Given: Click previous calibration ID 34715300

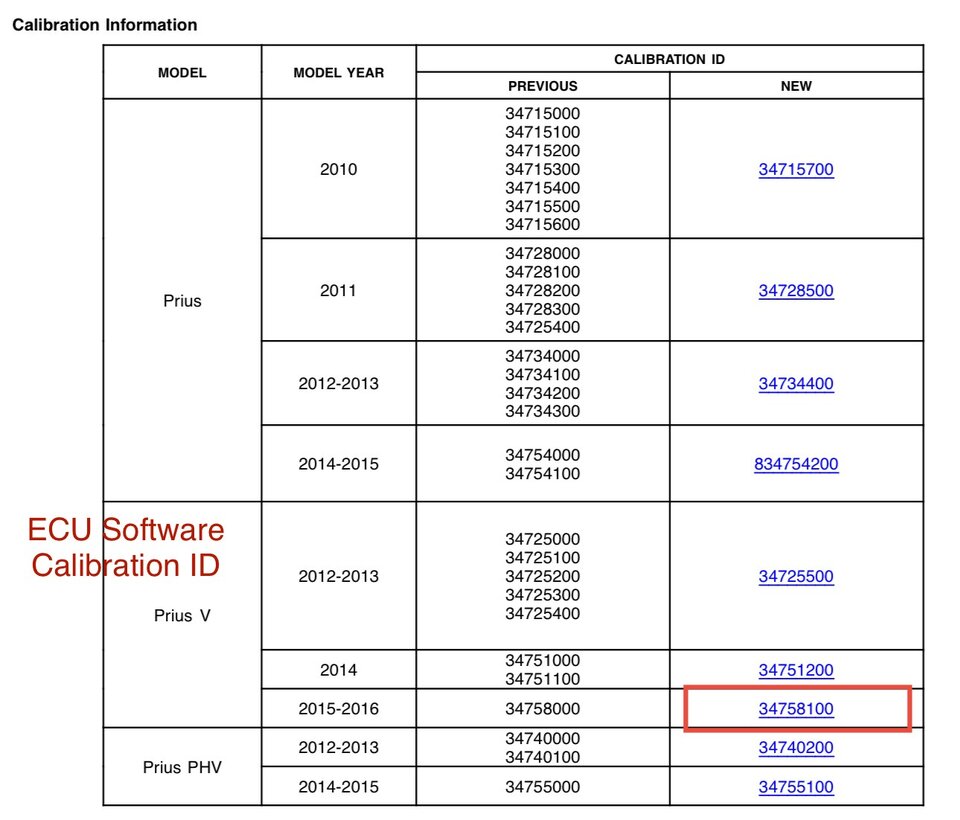Looking at the screenshot, I should click(542, 169).
